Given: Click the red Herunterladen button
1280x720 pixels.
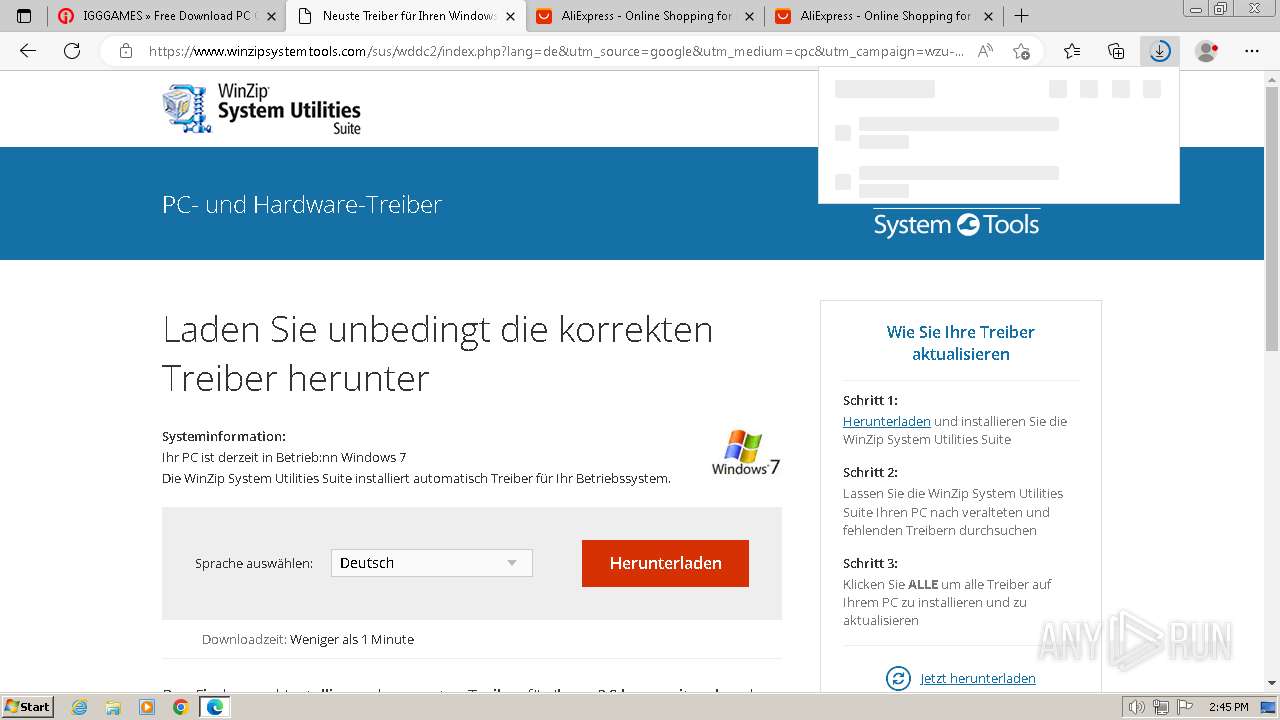Looking at the screenshot, I should tap(665, 563).
